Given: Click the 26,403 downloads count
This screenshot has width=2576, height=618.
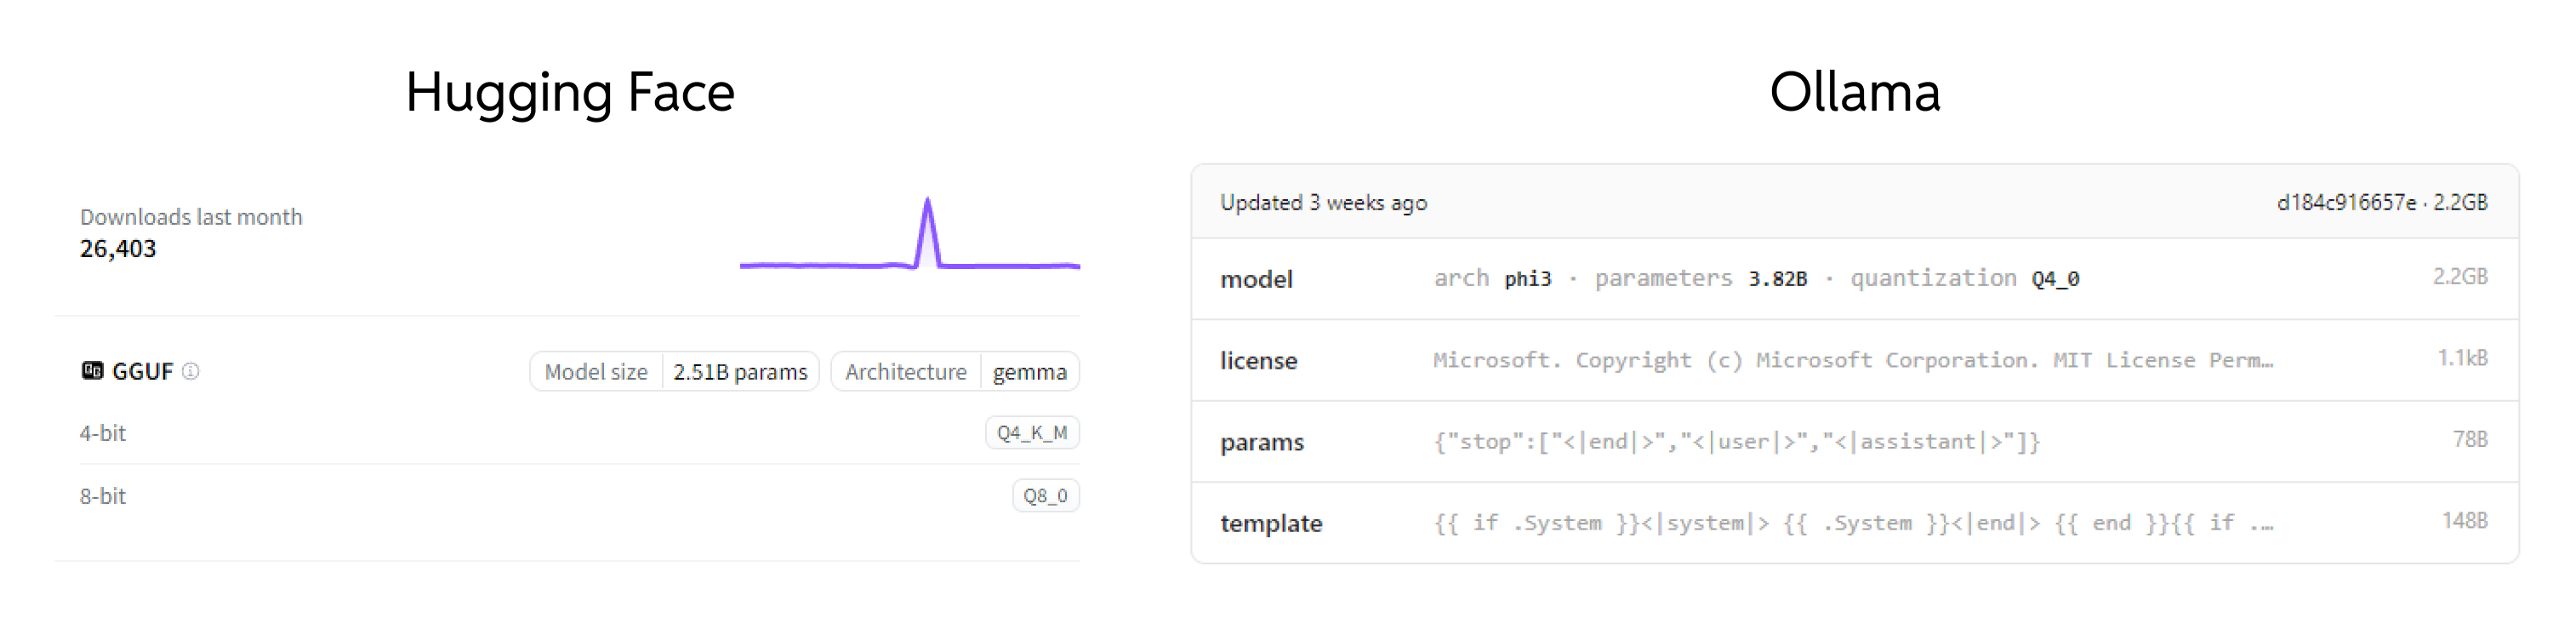Looking at the screenshot, I should click(118, 249).
